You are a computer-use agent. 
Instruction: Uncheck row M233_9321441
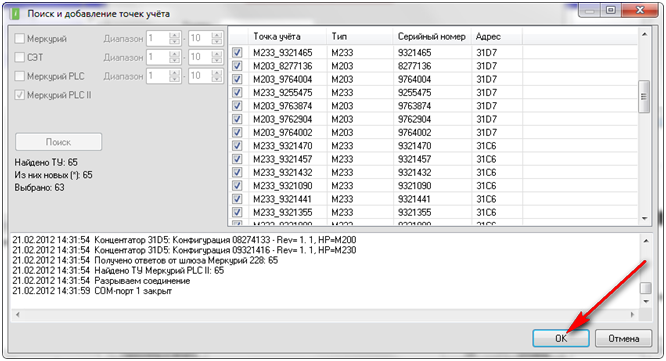pyautogui.click(x=237, y=199)
